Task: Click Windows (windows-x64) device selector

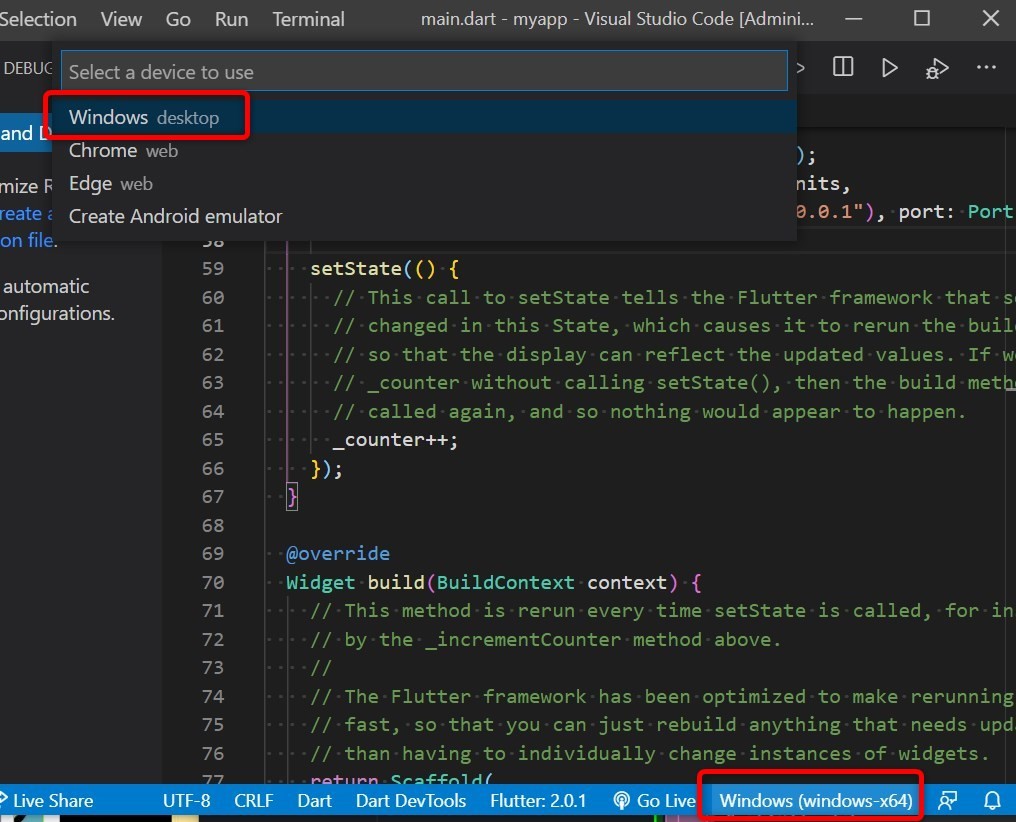Action: [x=816, y=801]
